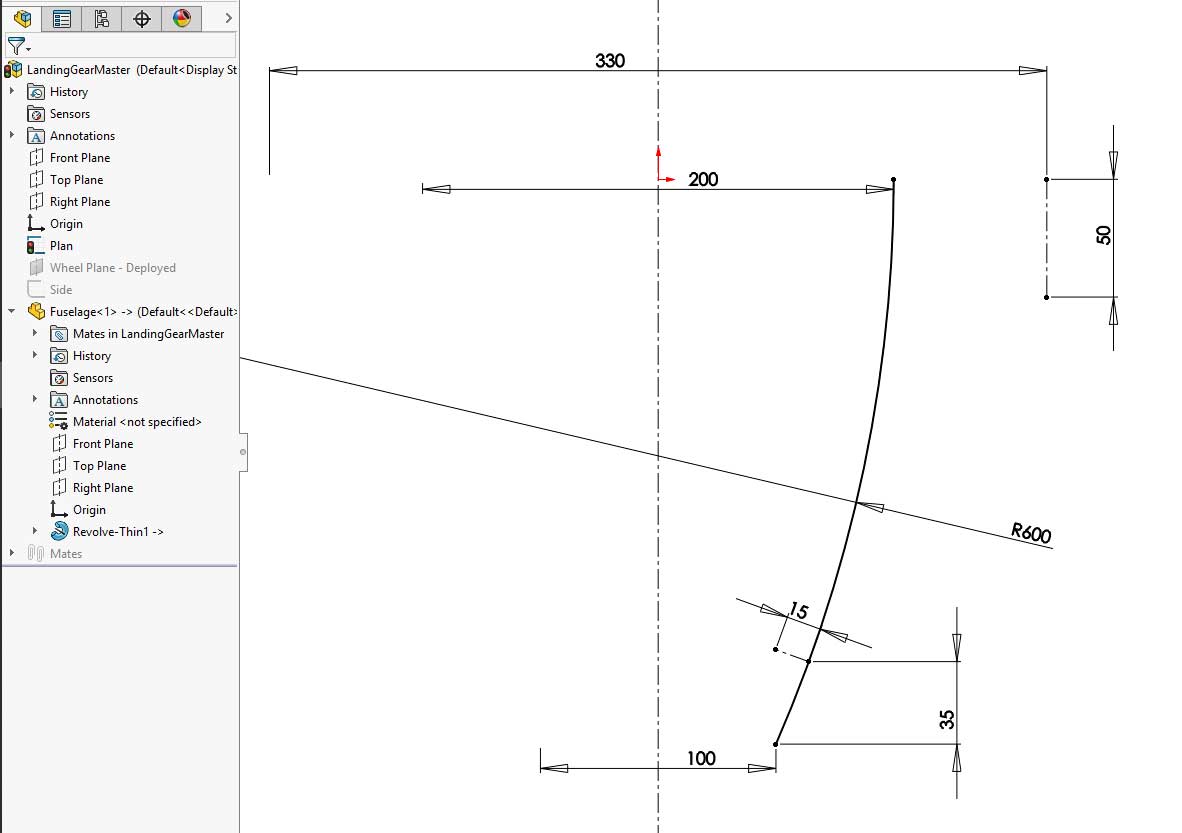Image resolution: width=1182 pixels, height=833 pixels.
Task: Show more manager tabs with the right chevron
Action: point(228,18)
